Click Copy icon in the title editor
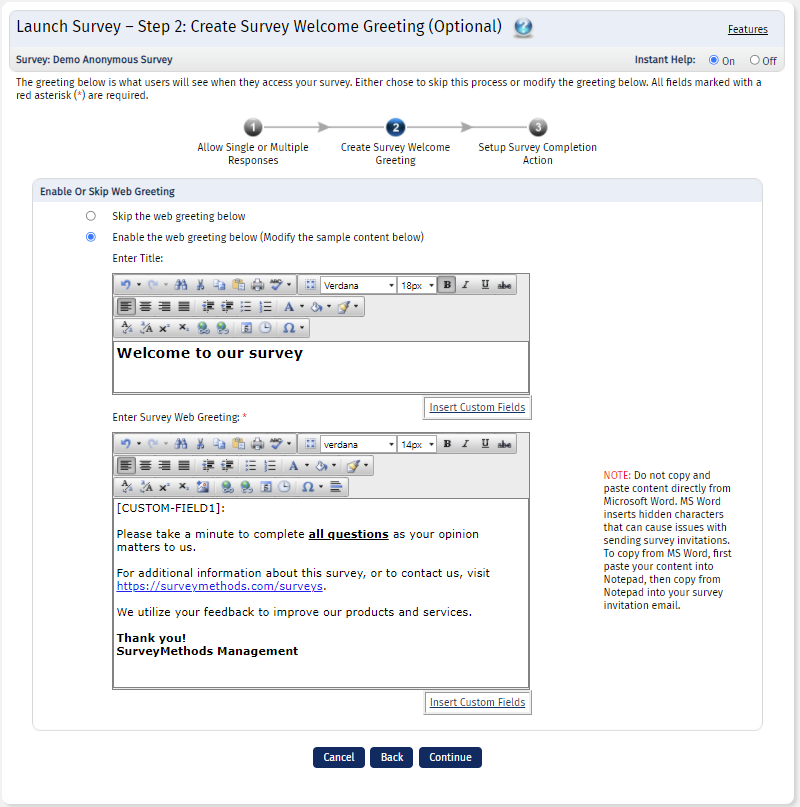Image resolution: width=800 pixels, height=807 pixels. pos(219,285)
